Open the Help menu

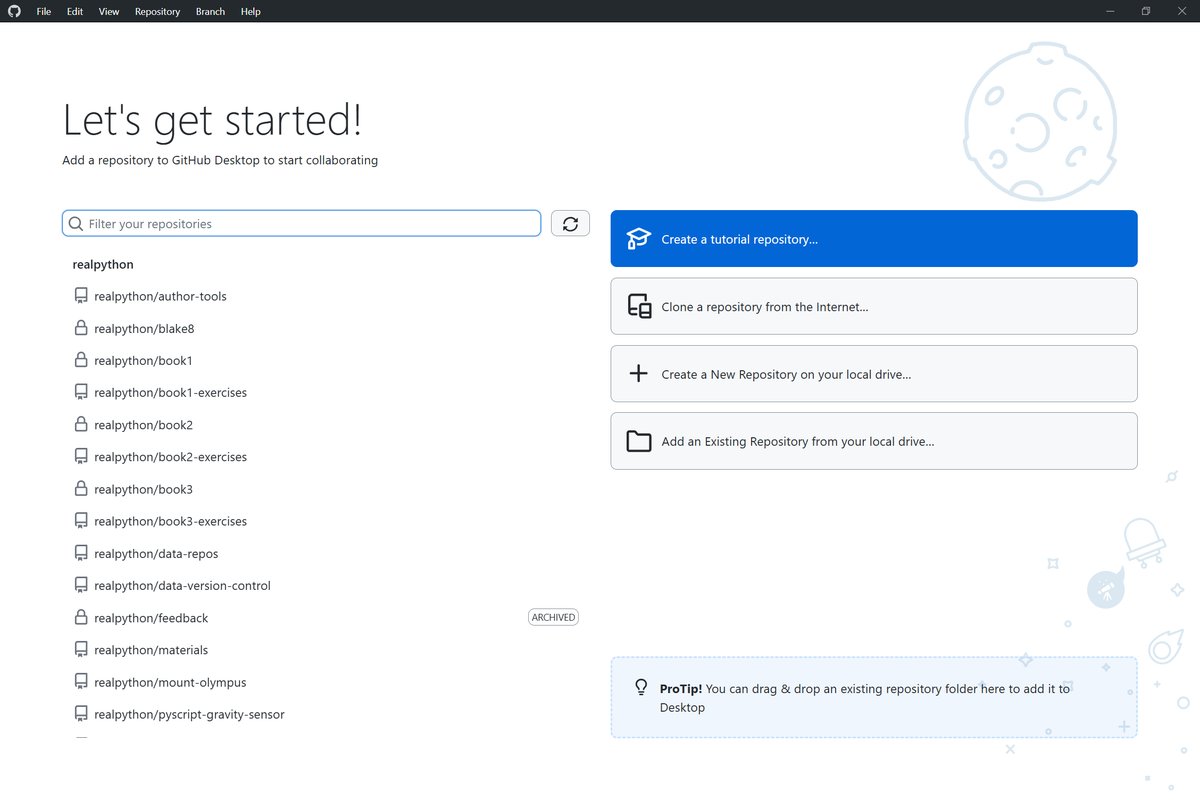pyautogui.click(x=251, y=11)
